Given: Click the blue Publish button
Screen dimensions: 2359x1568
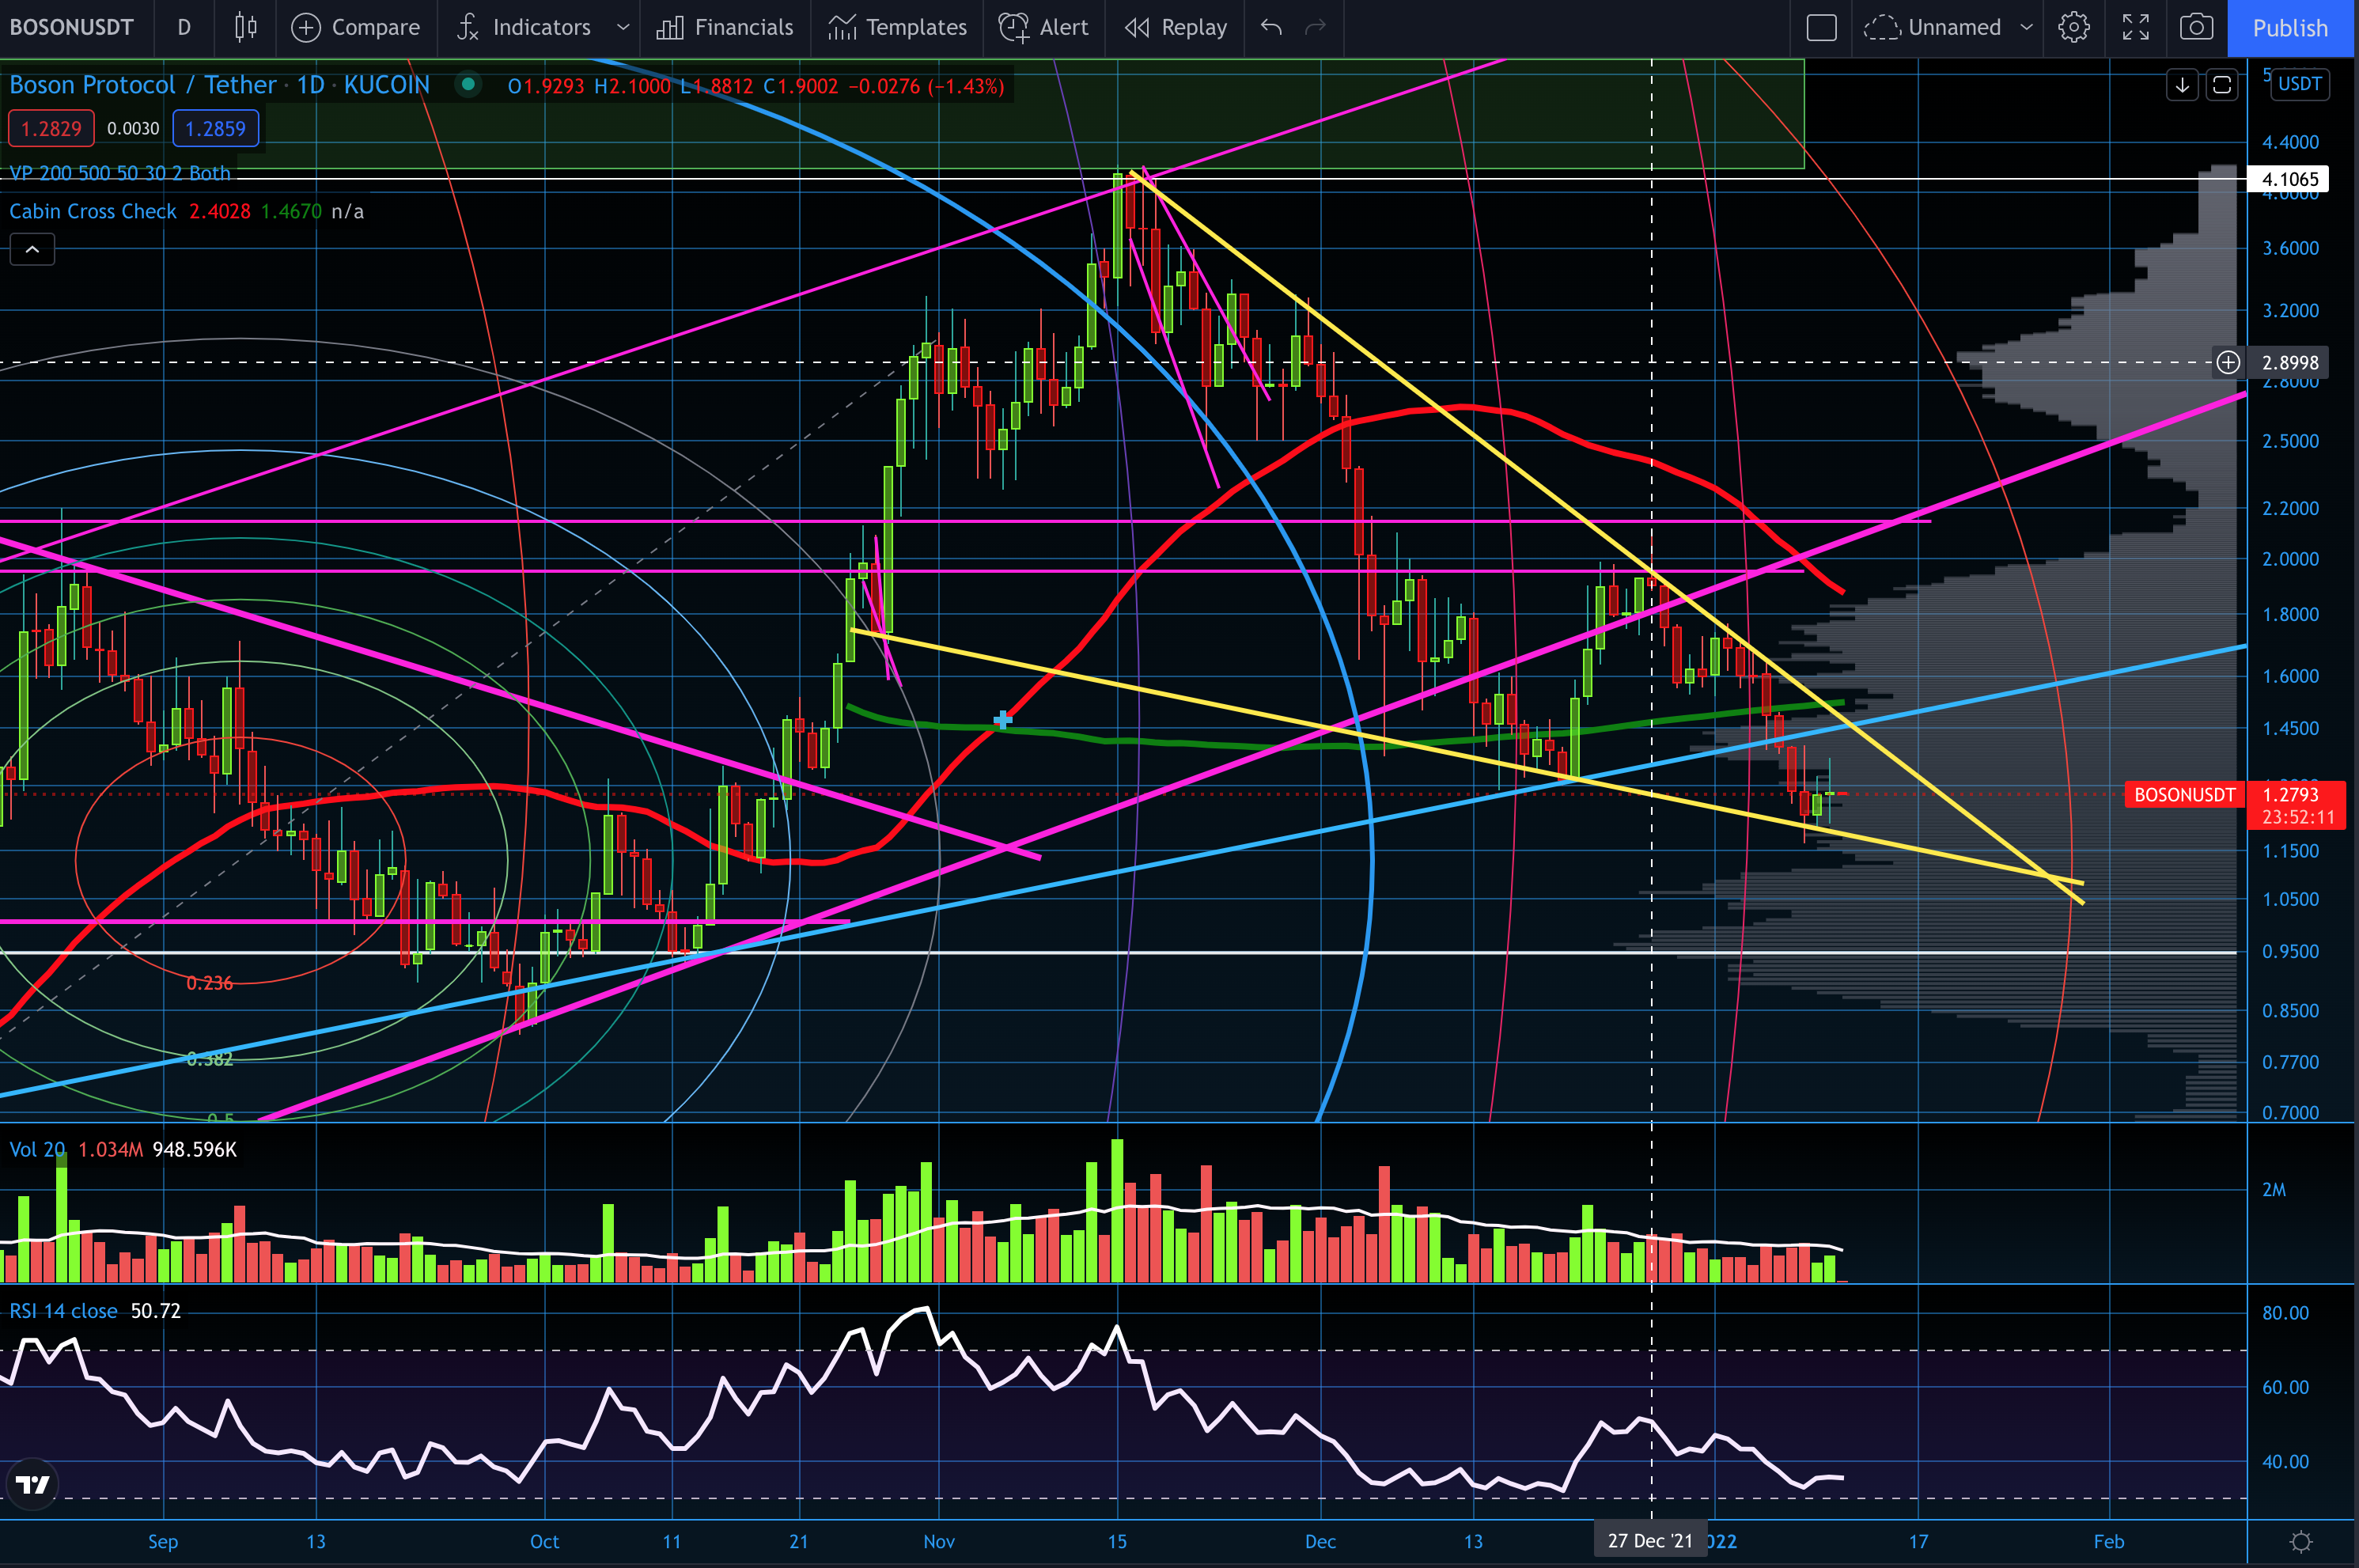Looking at the screenshot, I should [x=2290, y=27].
